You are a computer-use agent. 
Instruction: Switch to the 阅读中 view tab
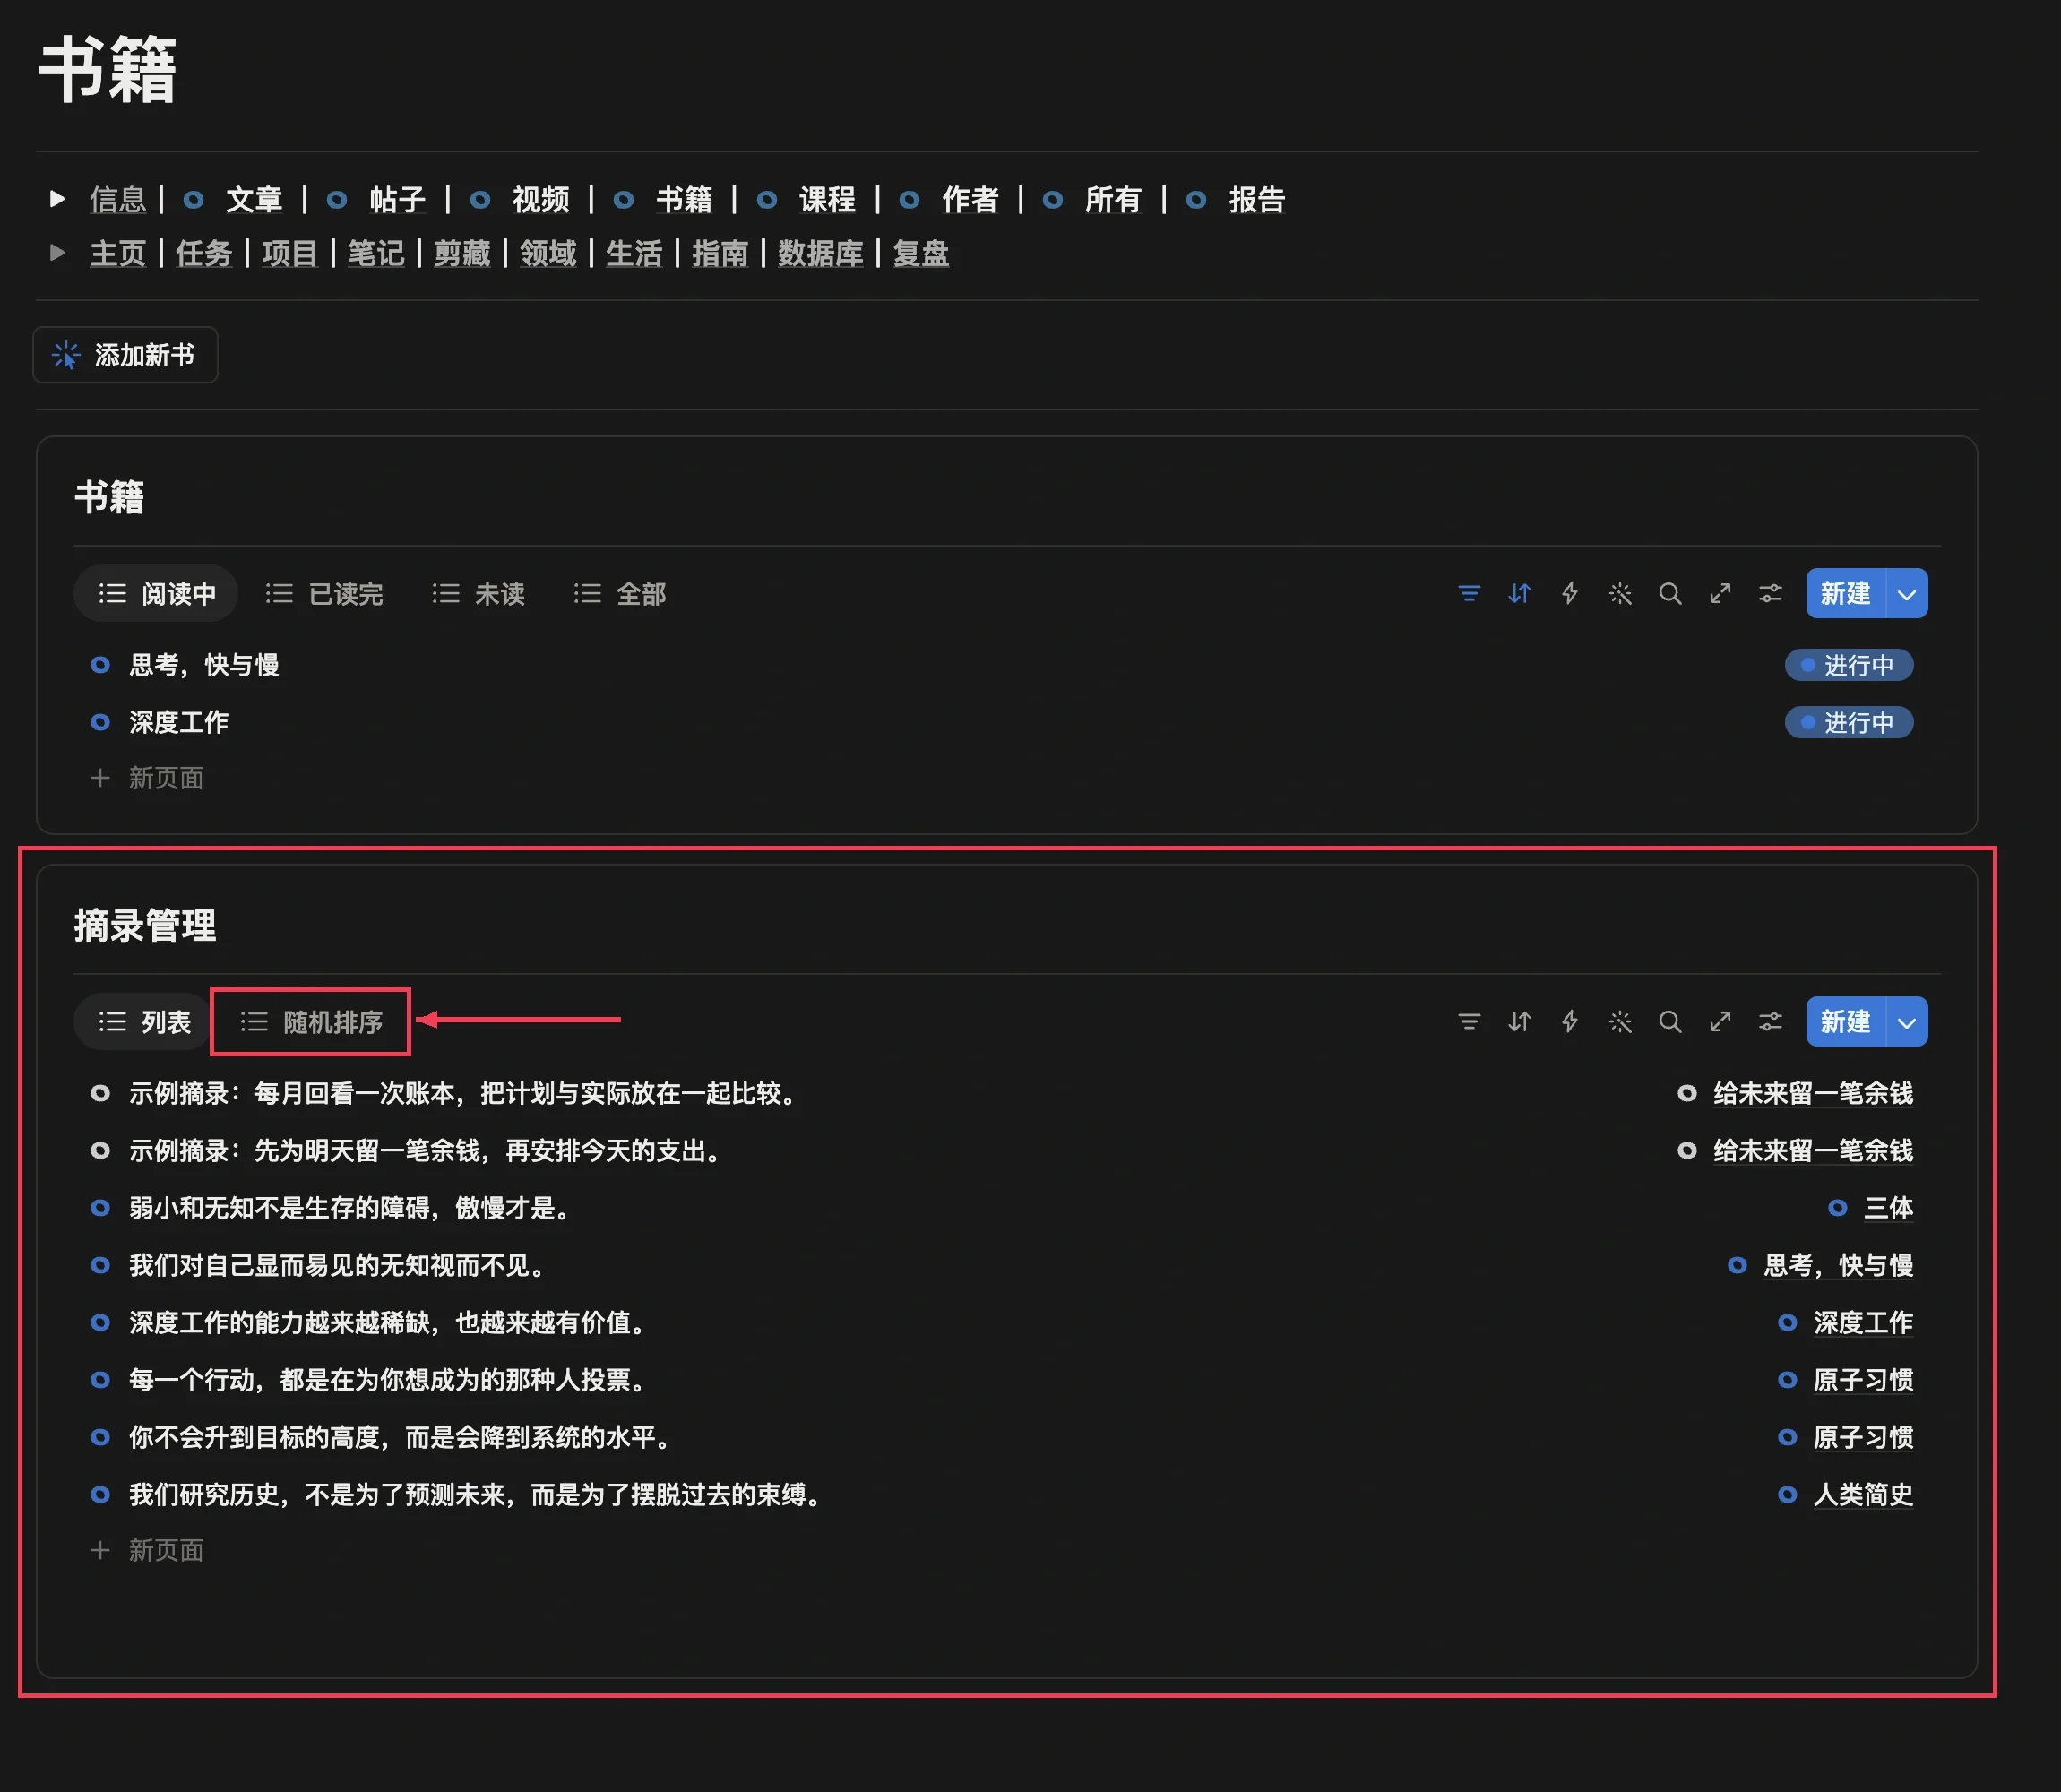click(156, 594)
